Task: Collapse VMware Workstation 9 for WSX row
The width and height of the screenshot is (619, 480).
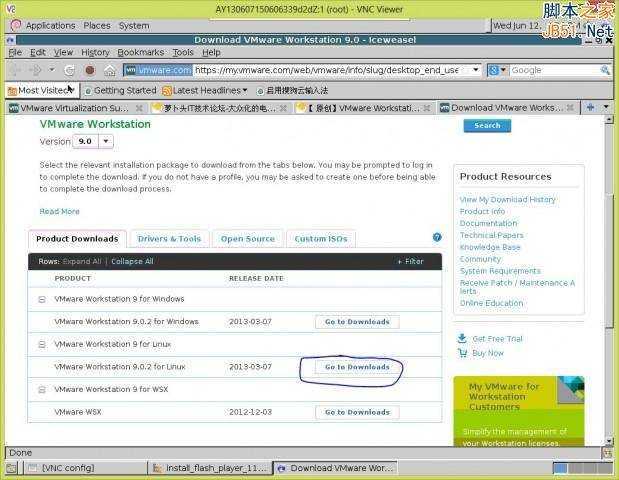Action: pyautogui.click(x=42, y=390)
